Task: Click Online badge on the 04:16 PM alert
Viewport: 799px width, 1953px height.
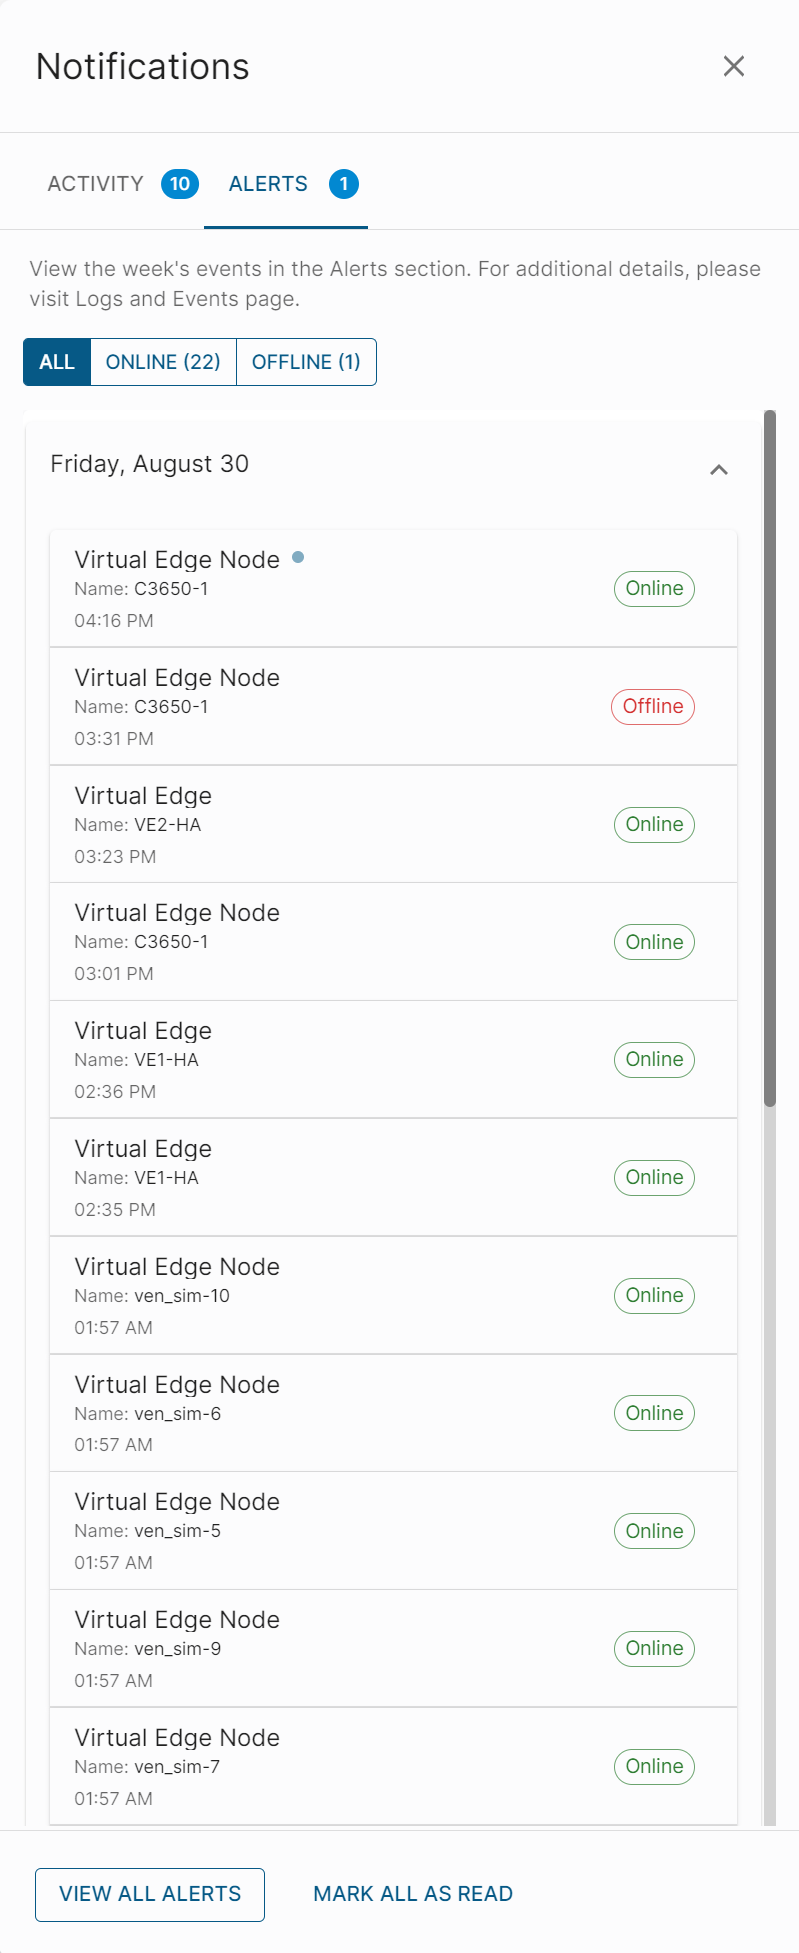Action: pyautogui.click(x=654, y=589)
